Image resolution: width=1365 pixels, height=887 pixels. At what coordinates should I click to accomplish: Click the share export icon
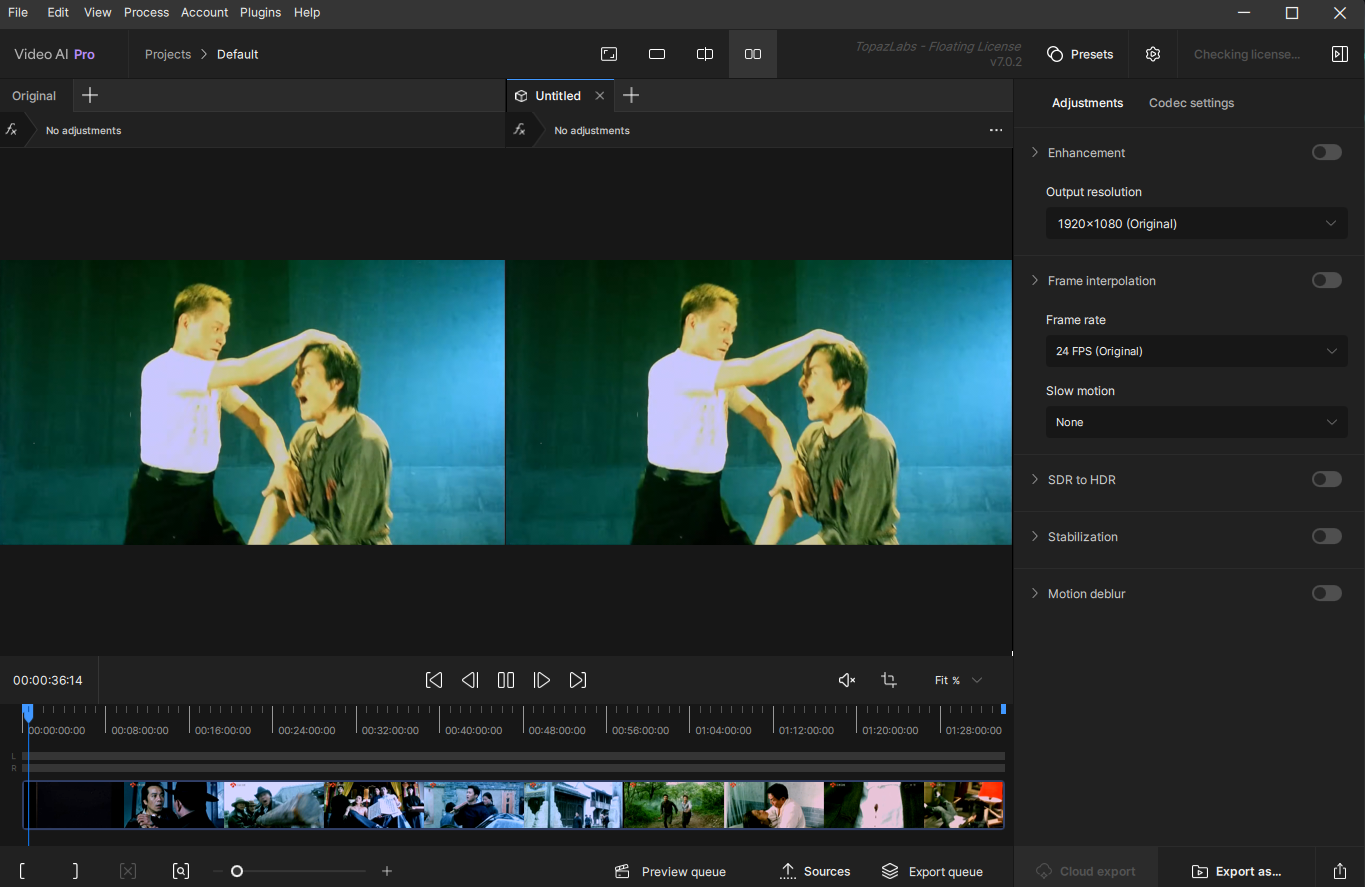[1340, 871]
